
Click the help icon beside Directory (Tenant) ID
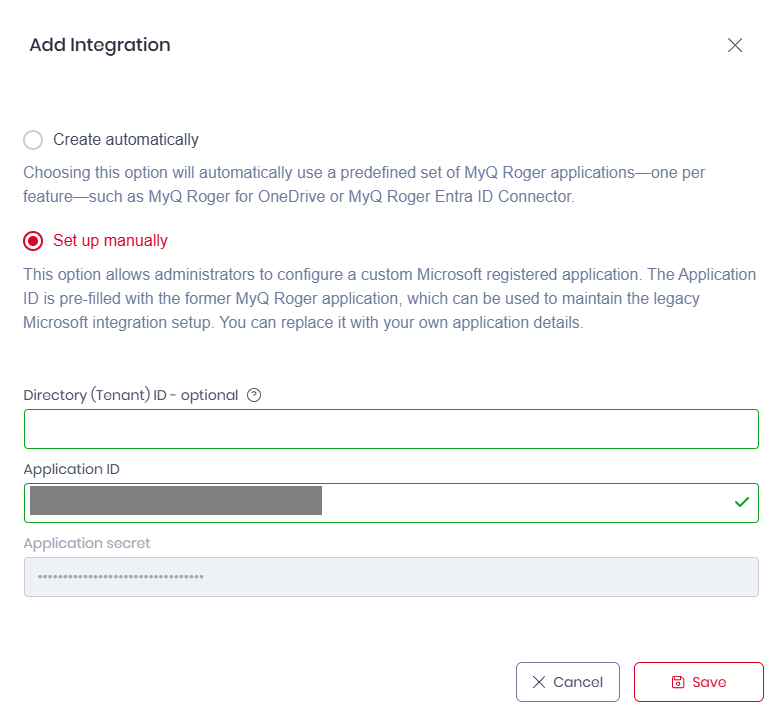coord(254,395)
